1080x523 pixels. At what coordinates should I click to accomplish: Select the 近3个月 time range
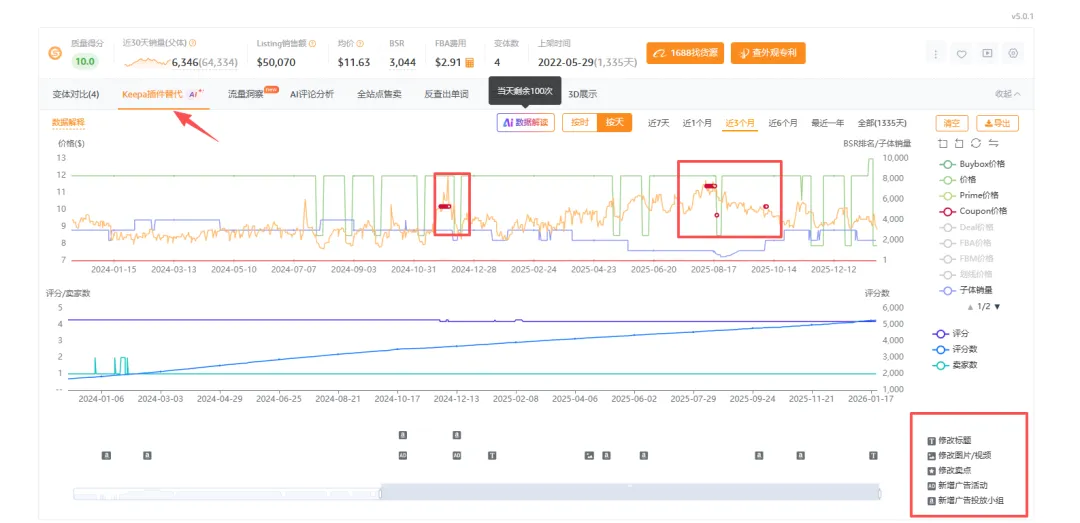[739, 123]
